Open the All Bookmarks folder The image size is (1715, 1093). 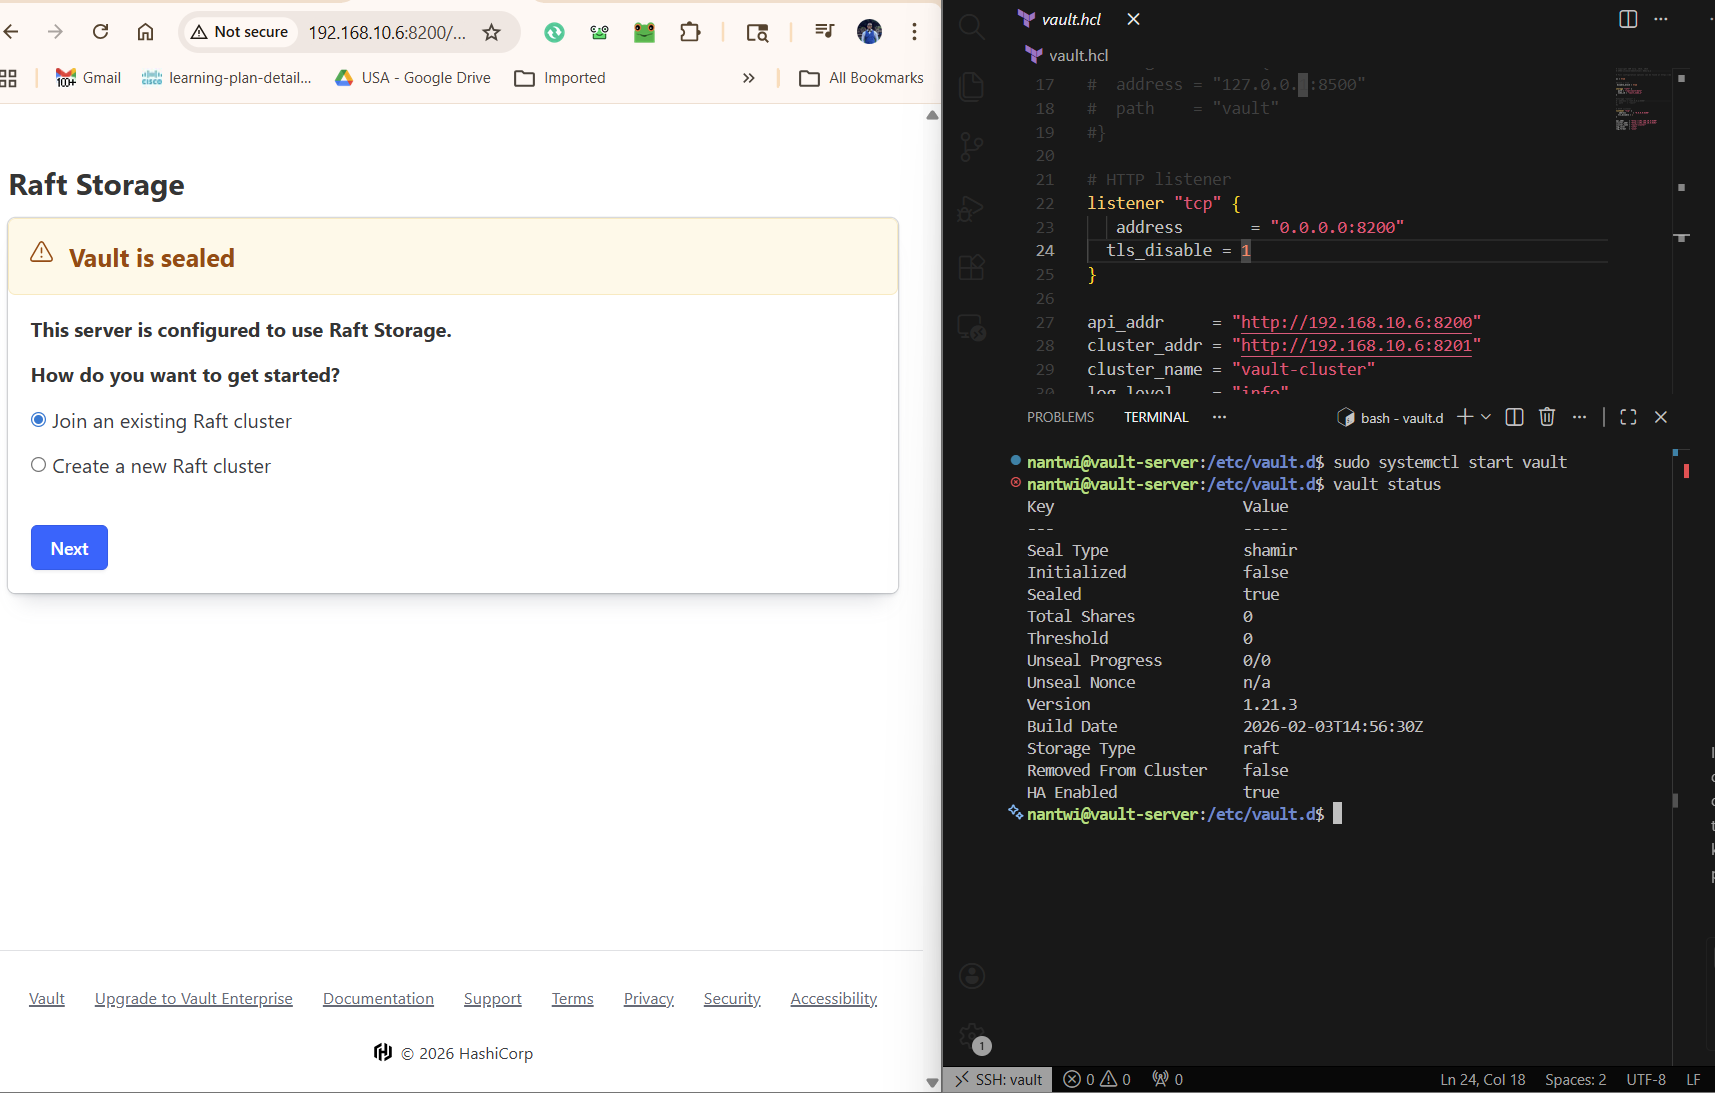coord(862,78)
